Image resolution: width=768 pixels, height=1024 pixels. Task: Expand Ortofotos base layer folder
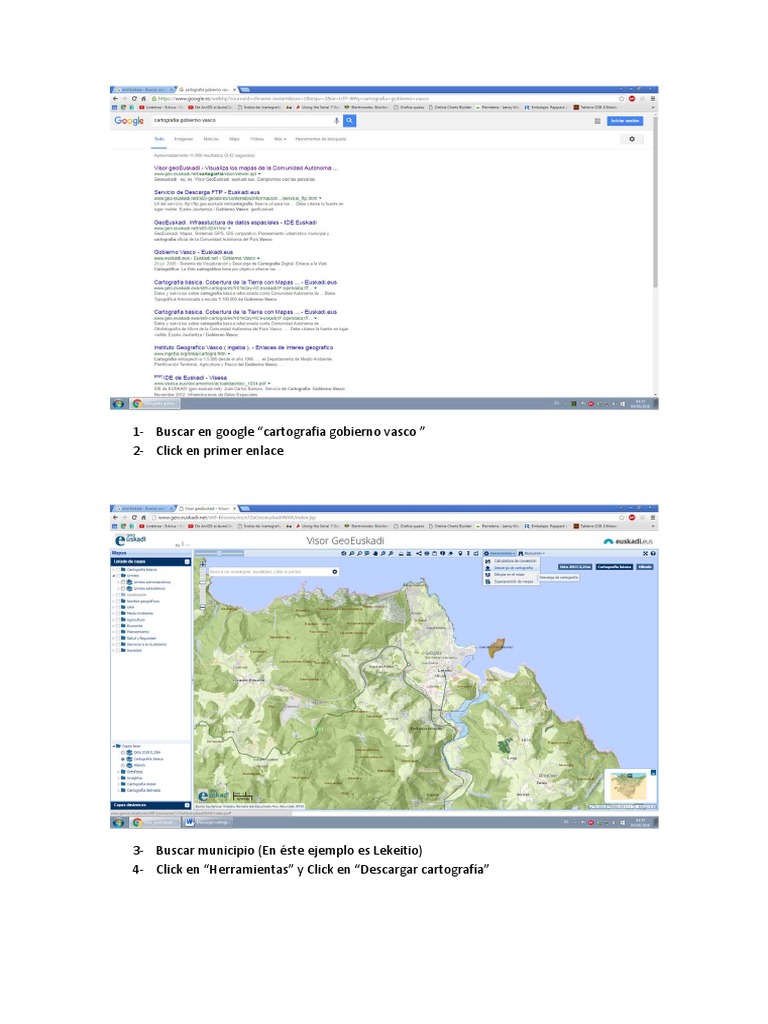[x=118, y=771]
